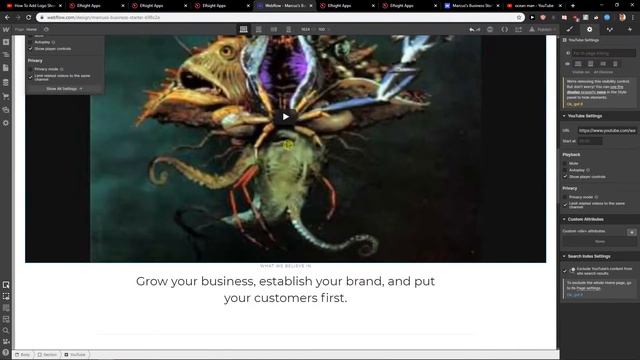Click the undo arrow in top toolbar
Image resolution: width=640 pixels, height=360 pixels.
(472, 29)
